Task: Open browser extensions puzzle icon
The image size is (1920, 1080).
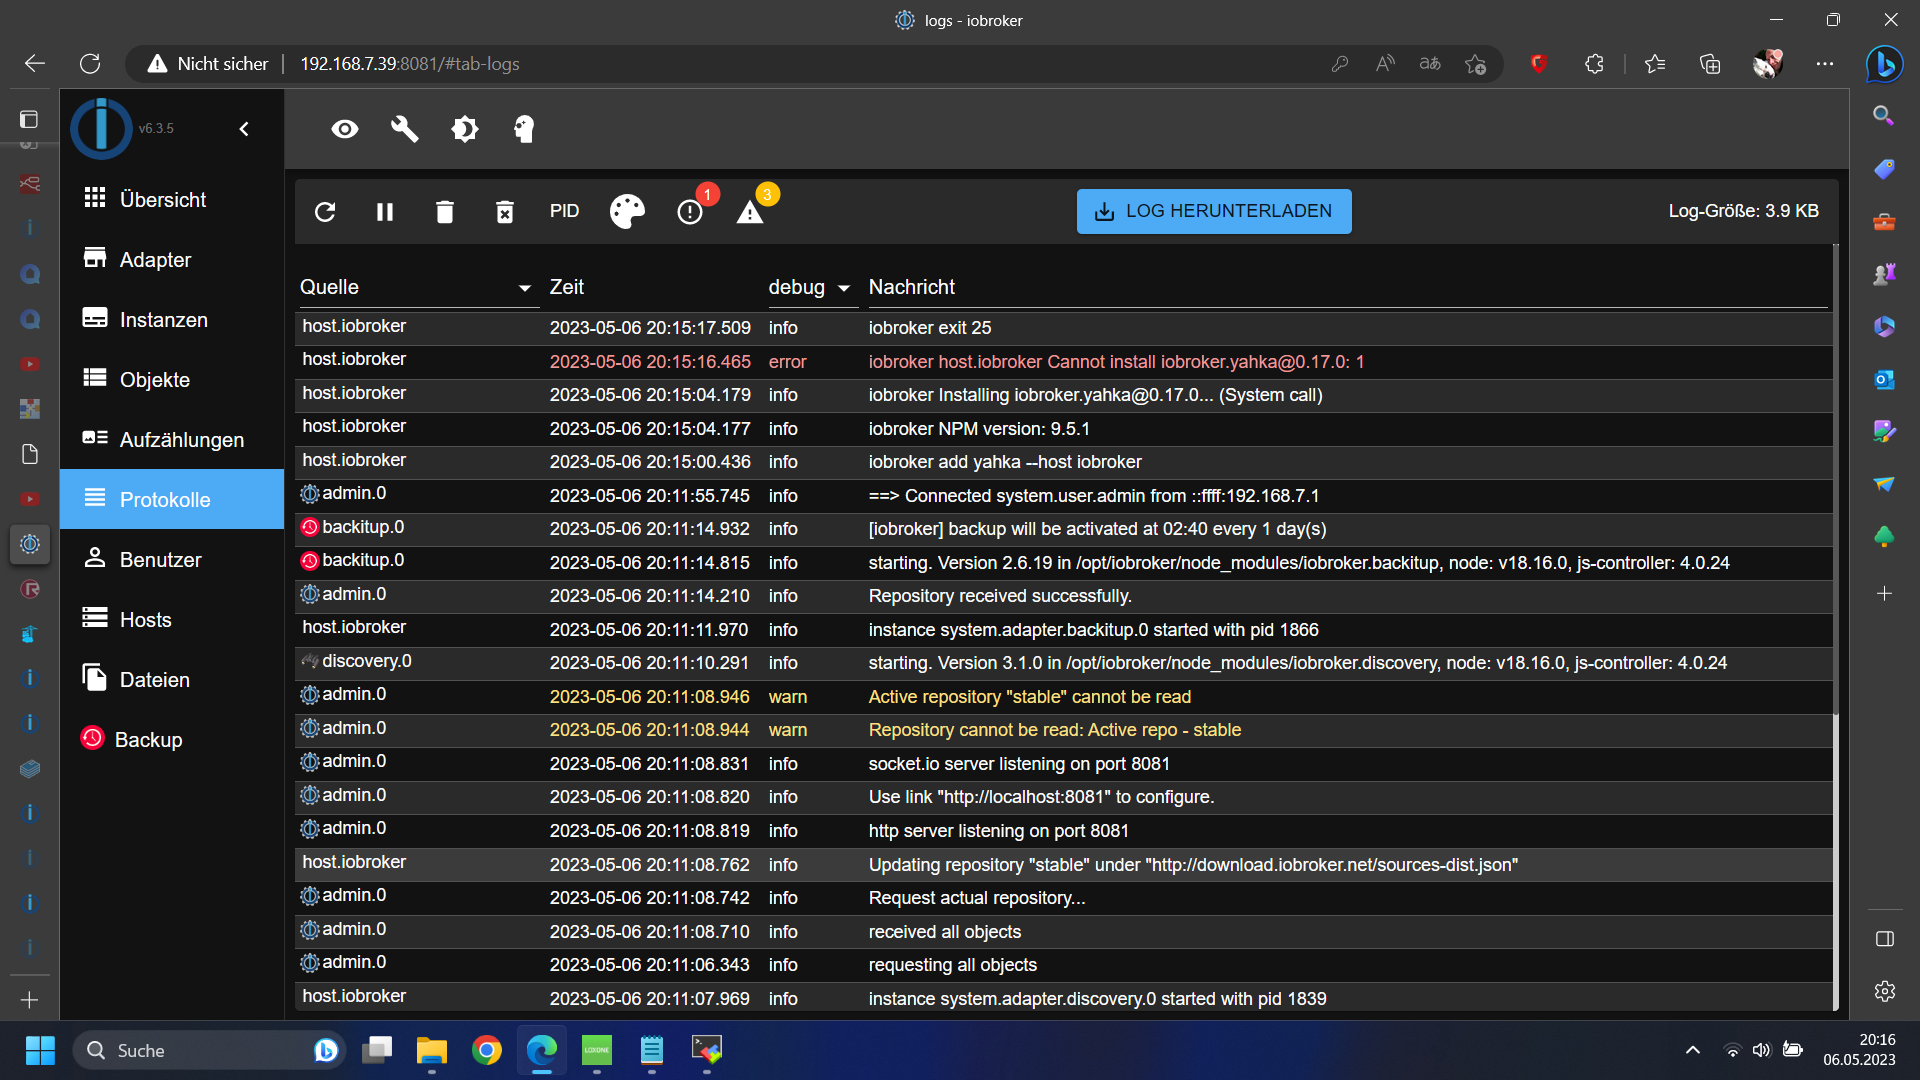Action: (x=1594, y=64)
